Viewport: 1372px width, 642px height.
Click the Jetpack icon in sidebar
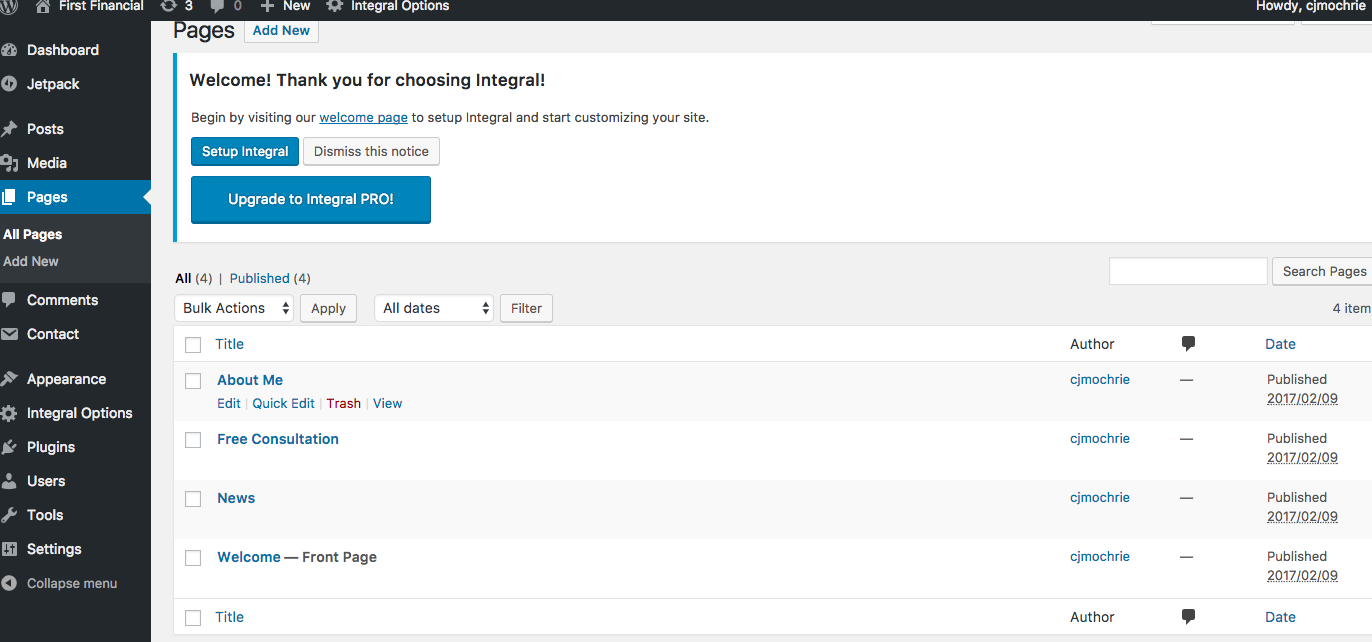[x=9, y=84]
